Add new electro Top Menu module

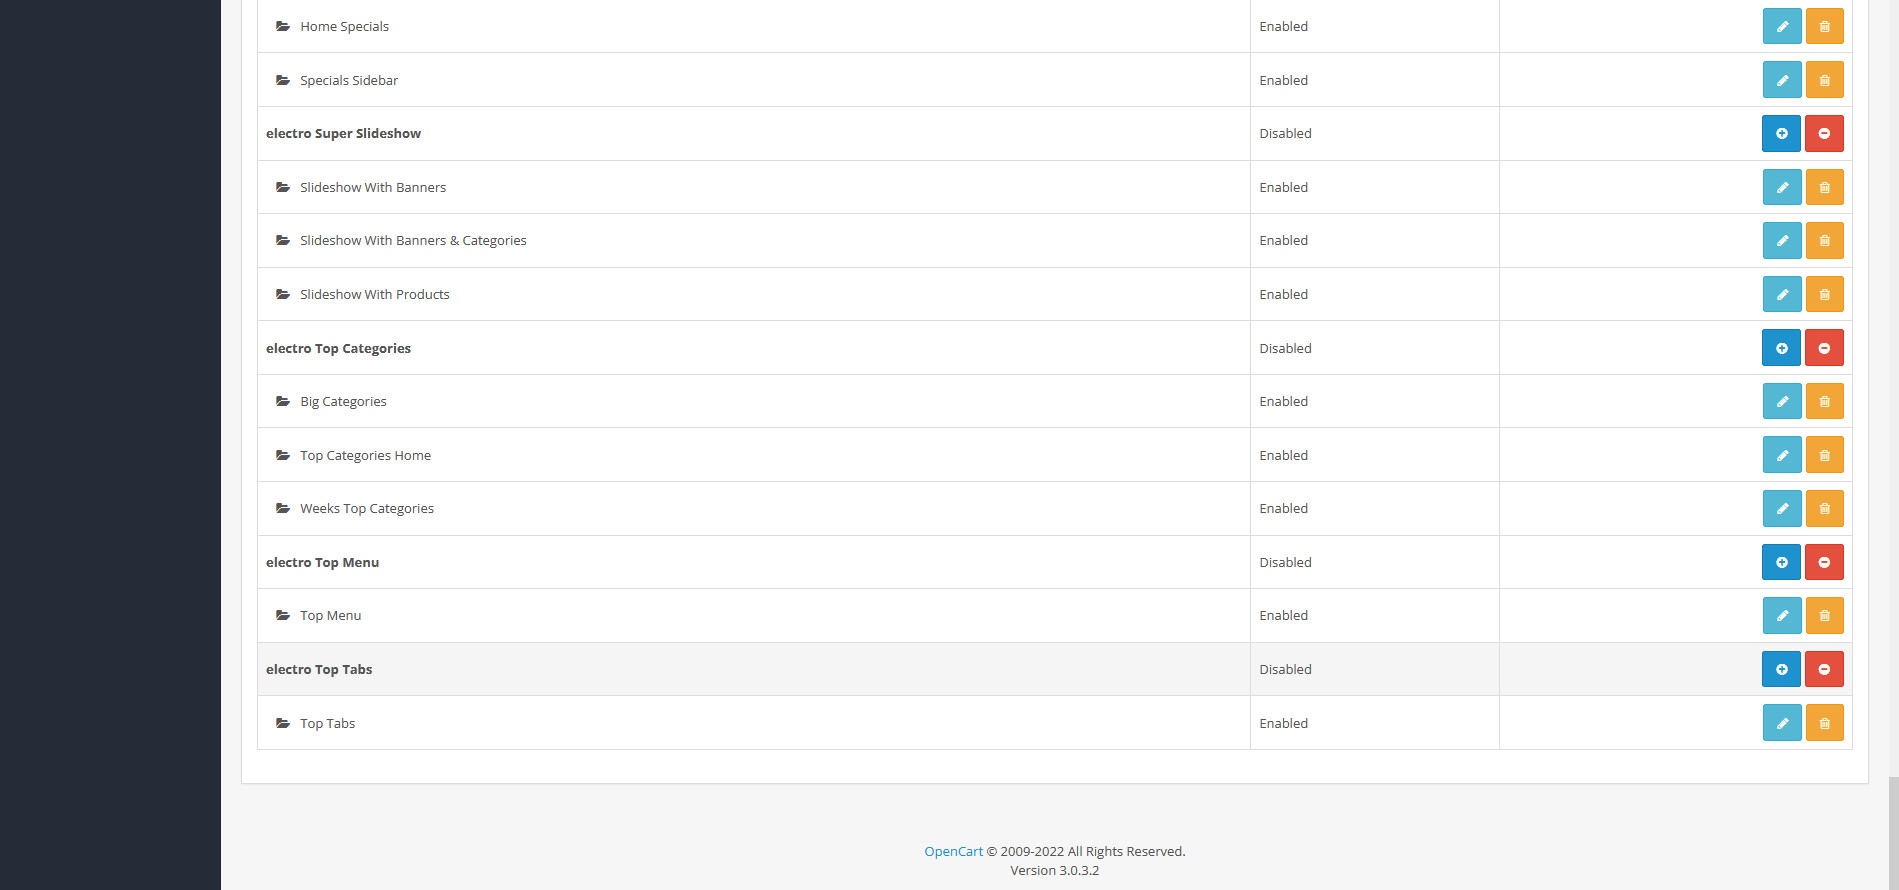[1781, 562]
